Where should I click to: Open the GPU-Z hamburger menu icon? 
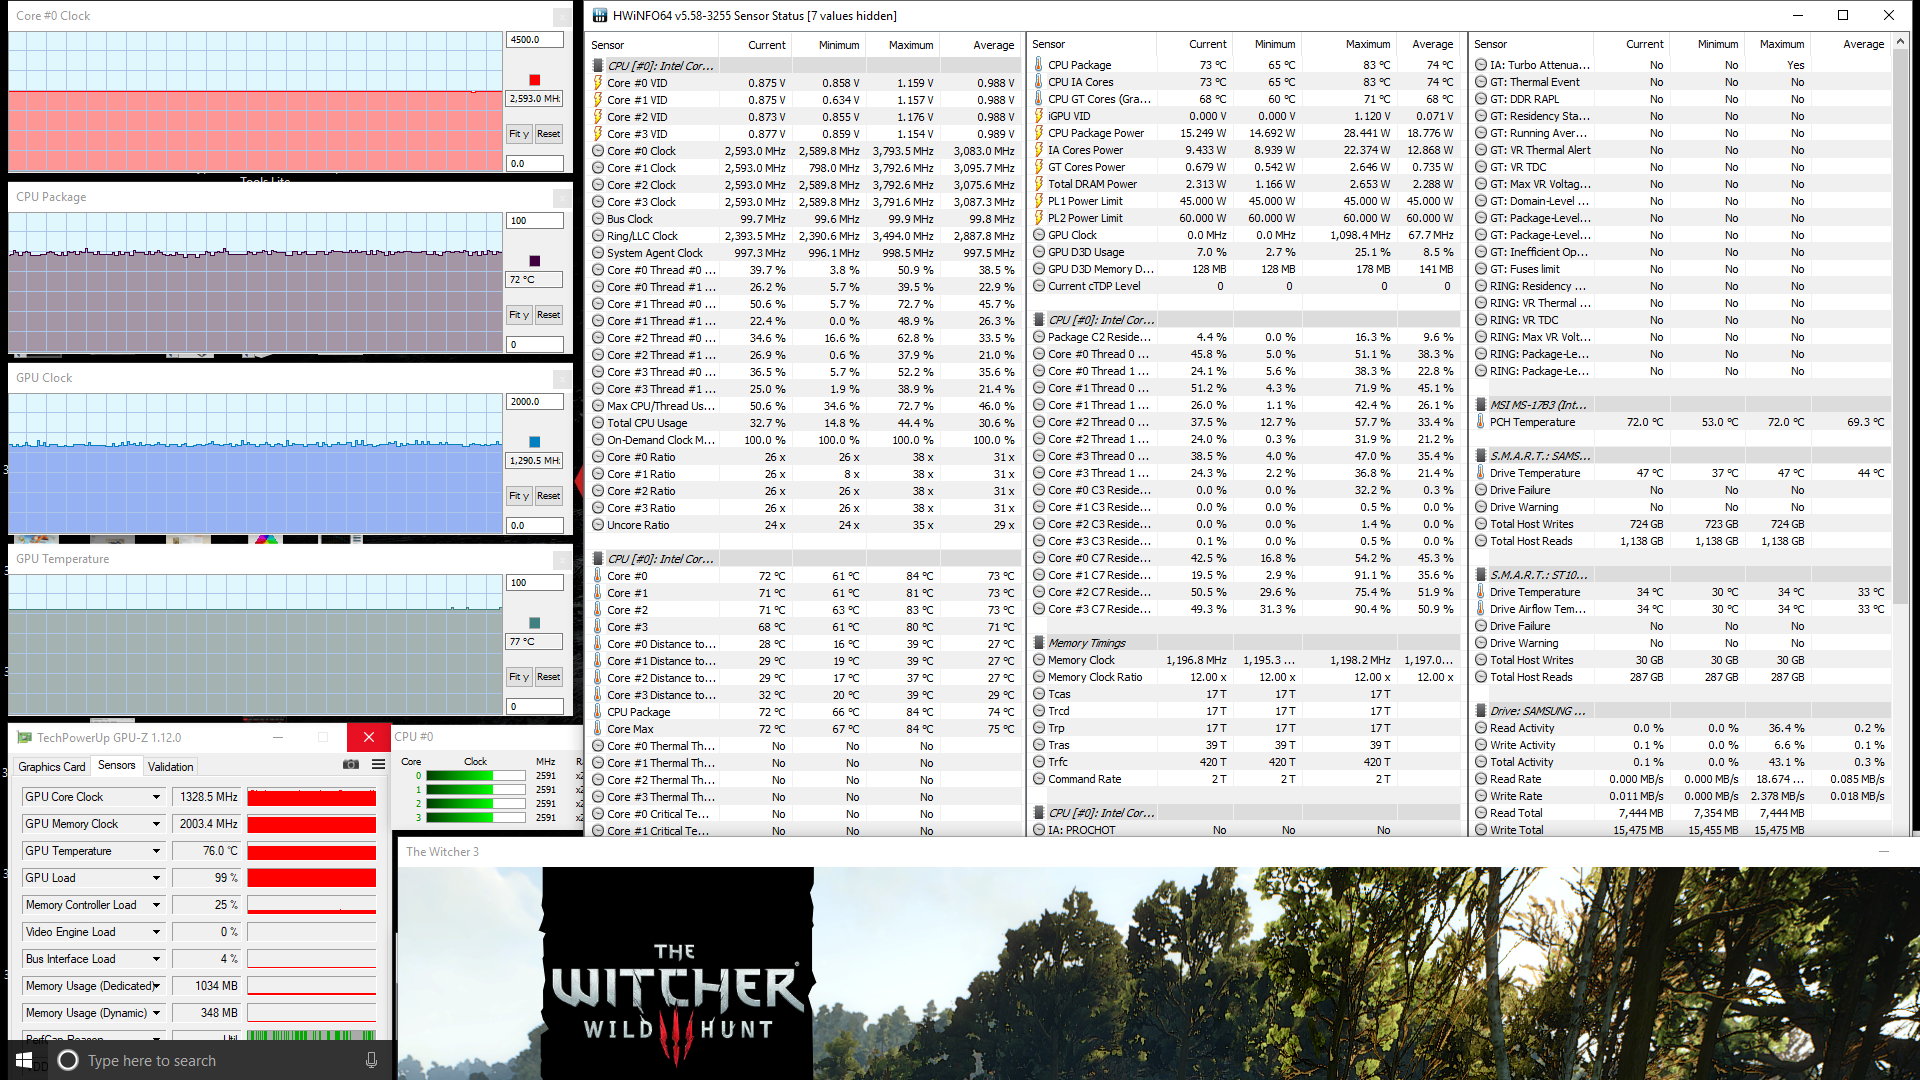coord(378,764)
